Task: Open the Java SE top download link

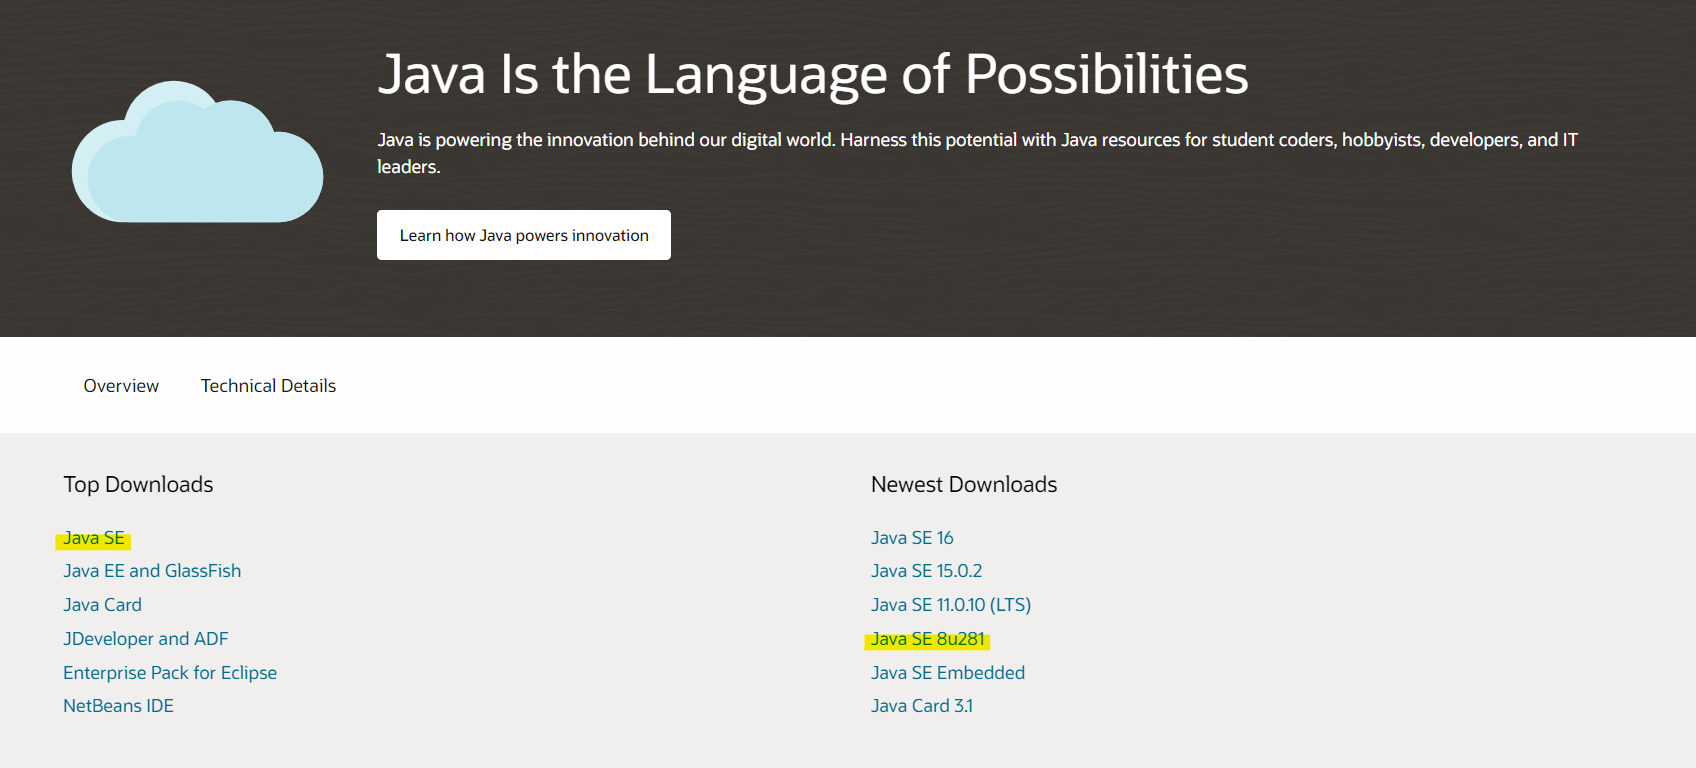Action: [94, 538]
